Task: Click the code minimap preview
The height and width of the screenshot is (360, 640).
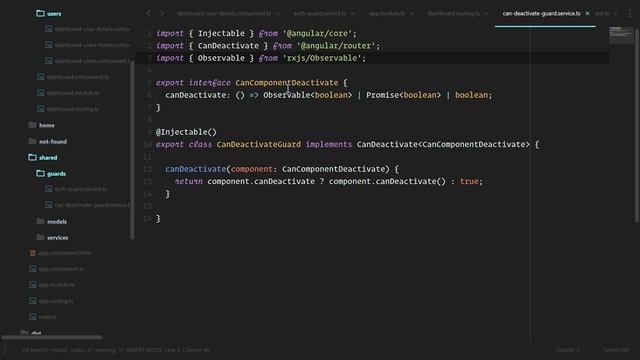Action: [621, 35]
